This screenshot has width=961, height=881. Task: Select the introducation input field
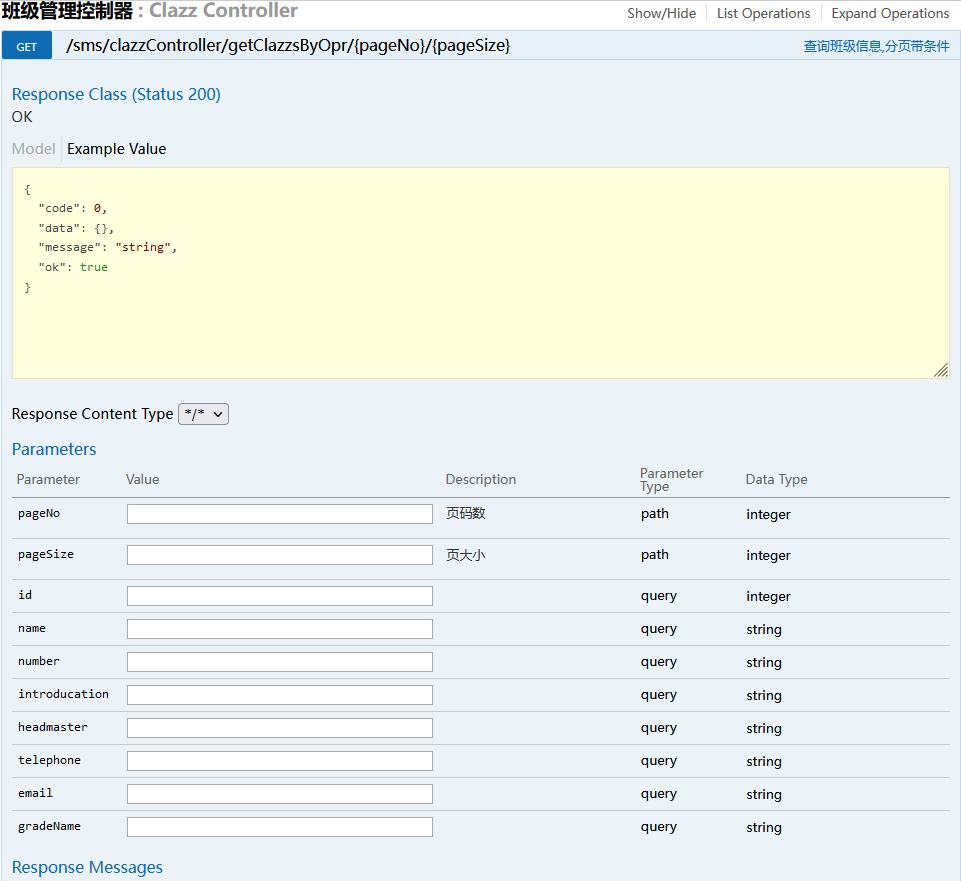[x=279, y=695]
